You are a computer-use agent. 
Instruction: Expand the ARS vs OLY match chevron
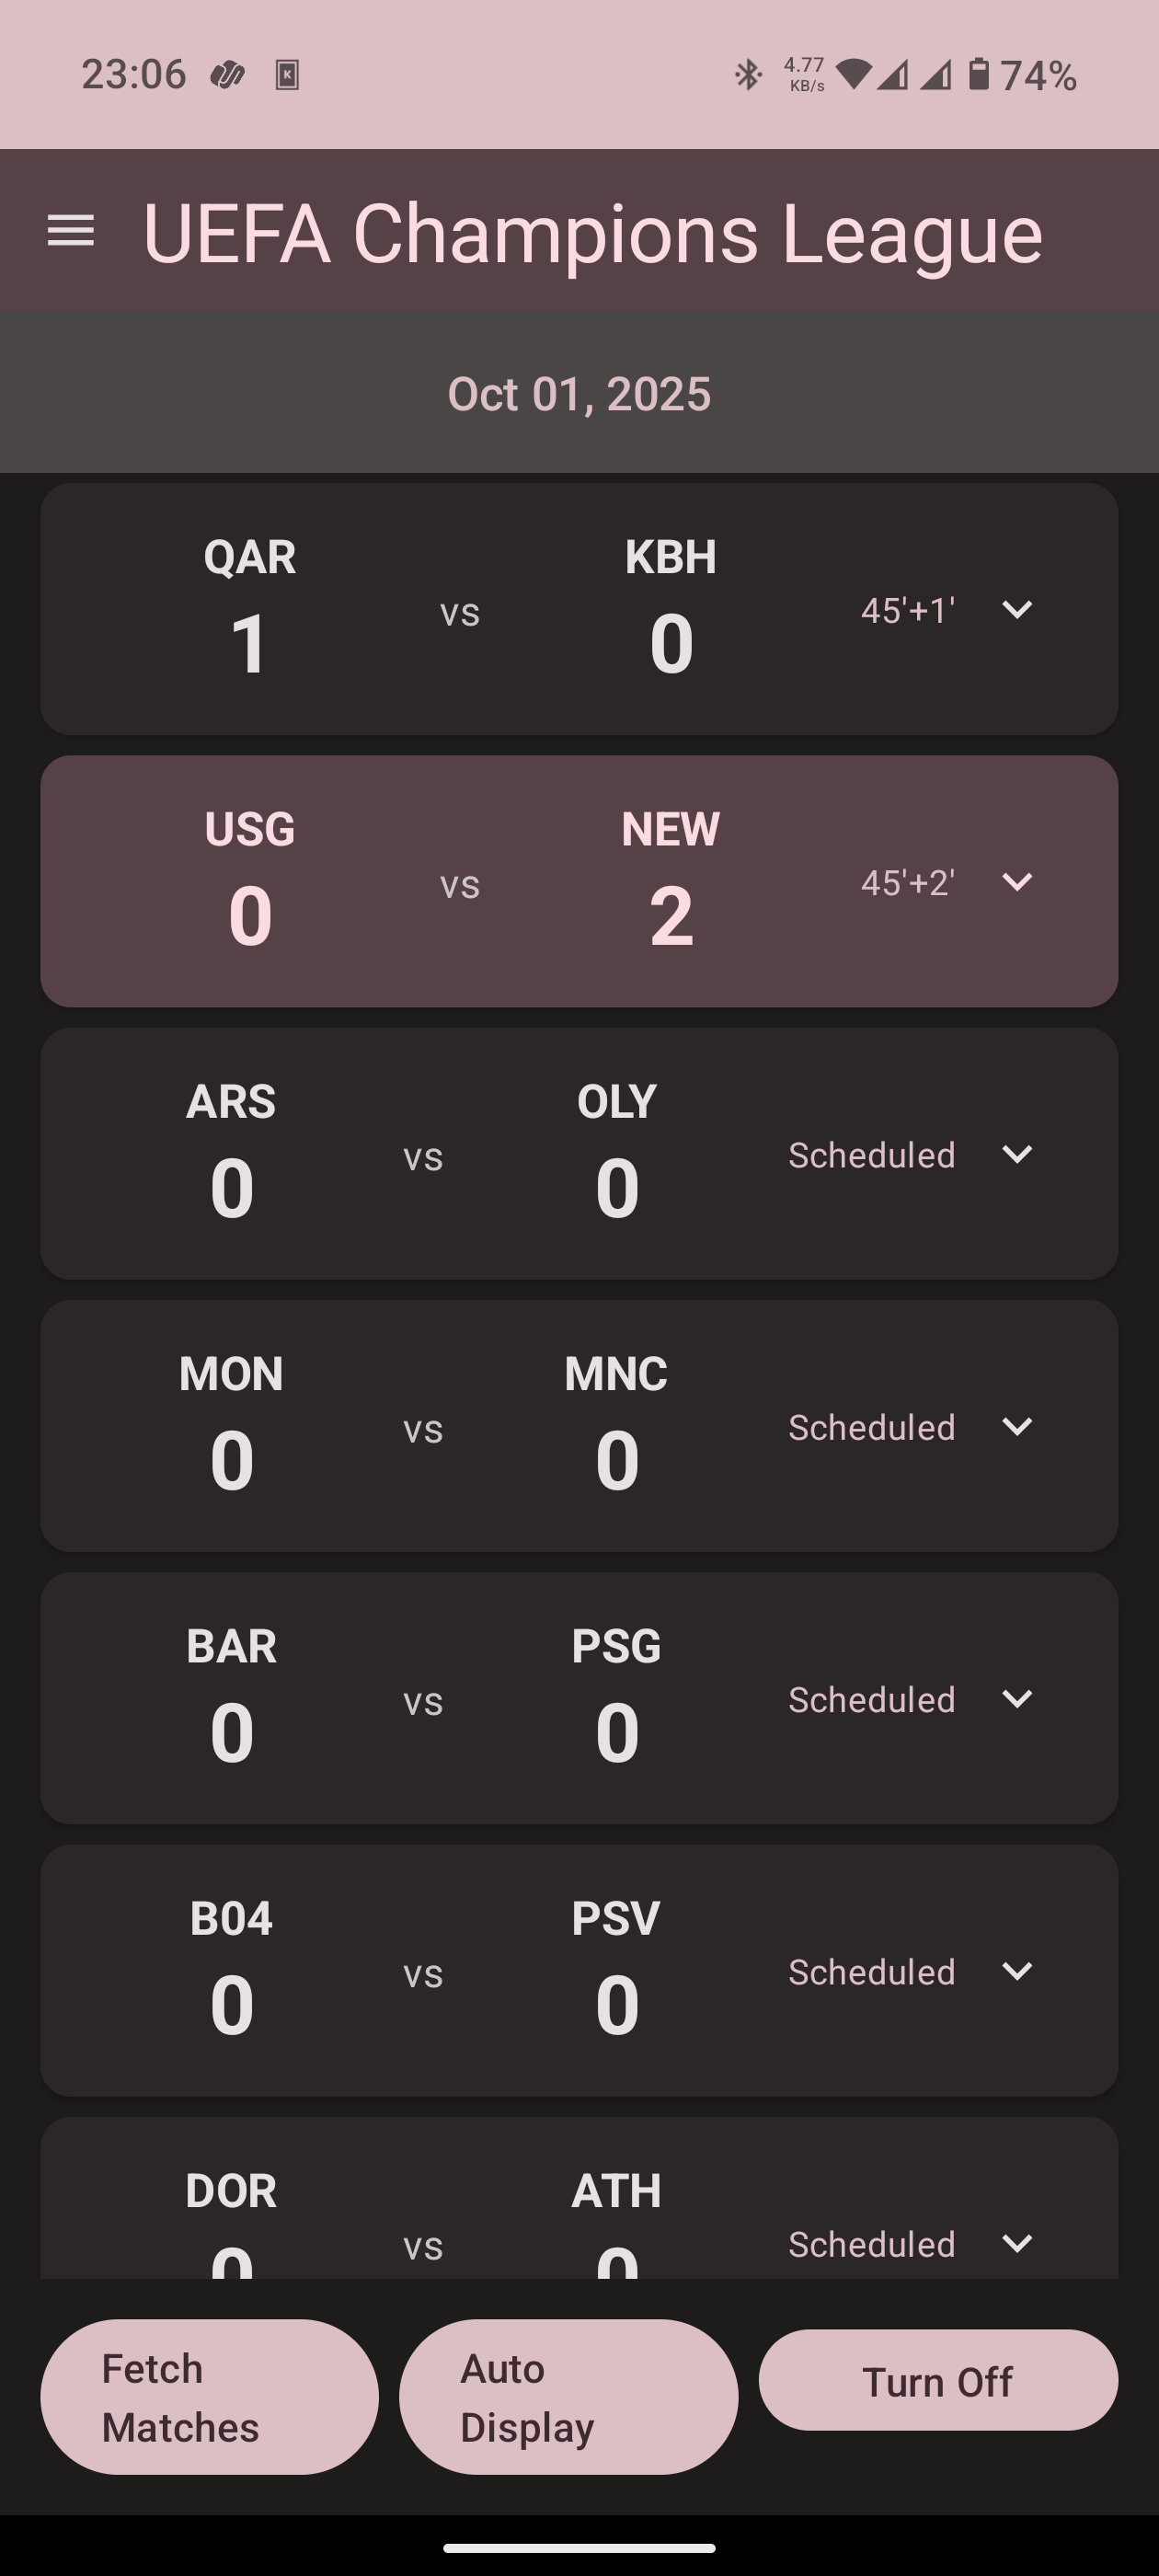coord(1017,1154)
